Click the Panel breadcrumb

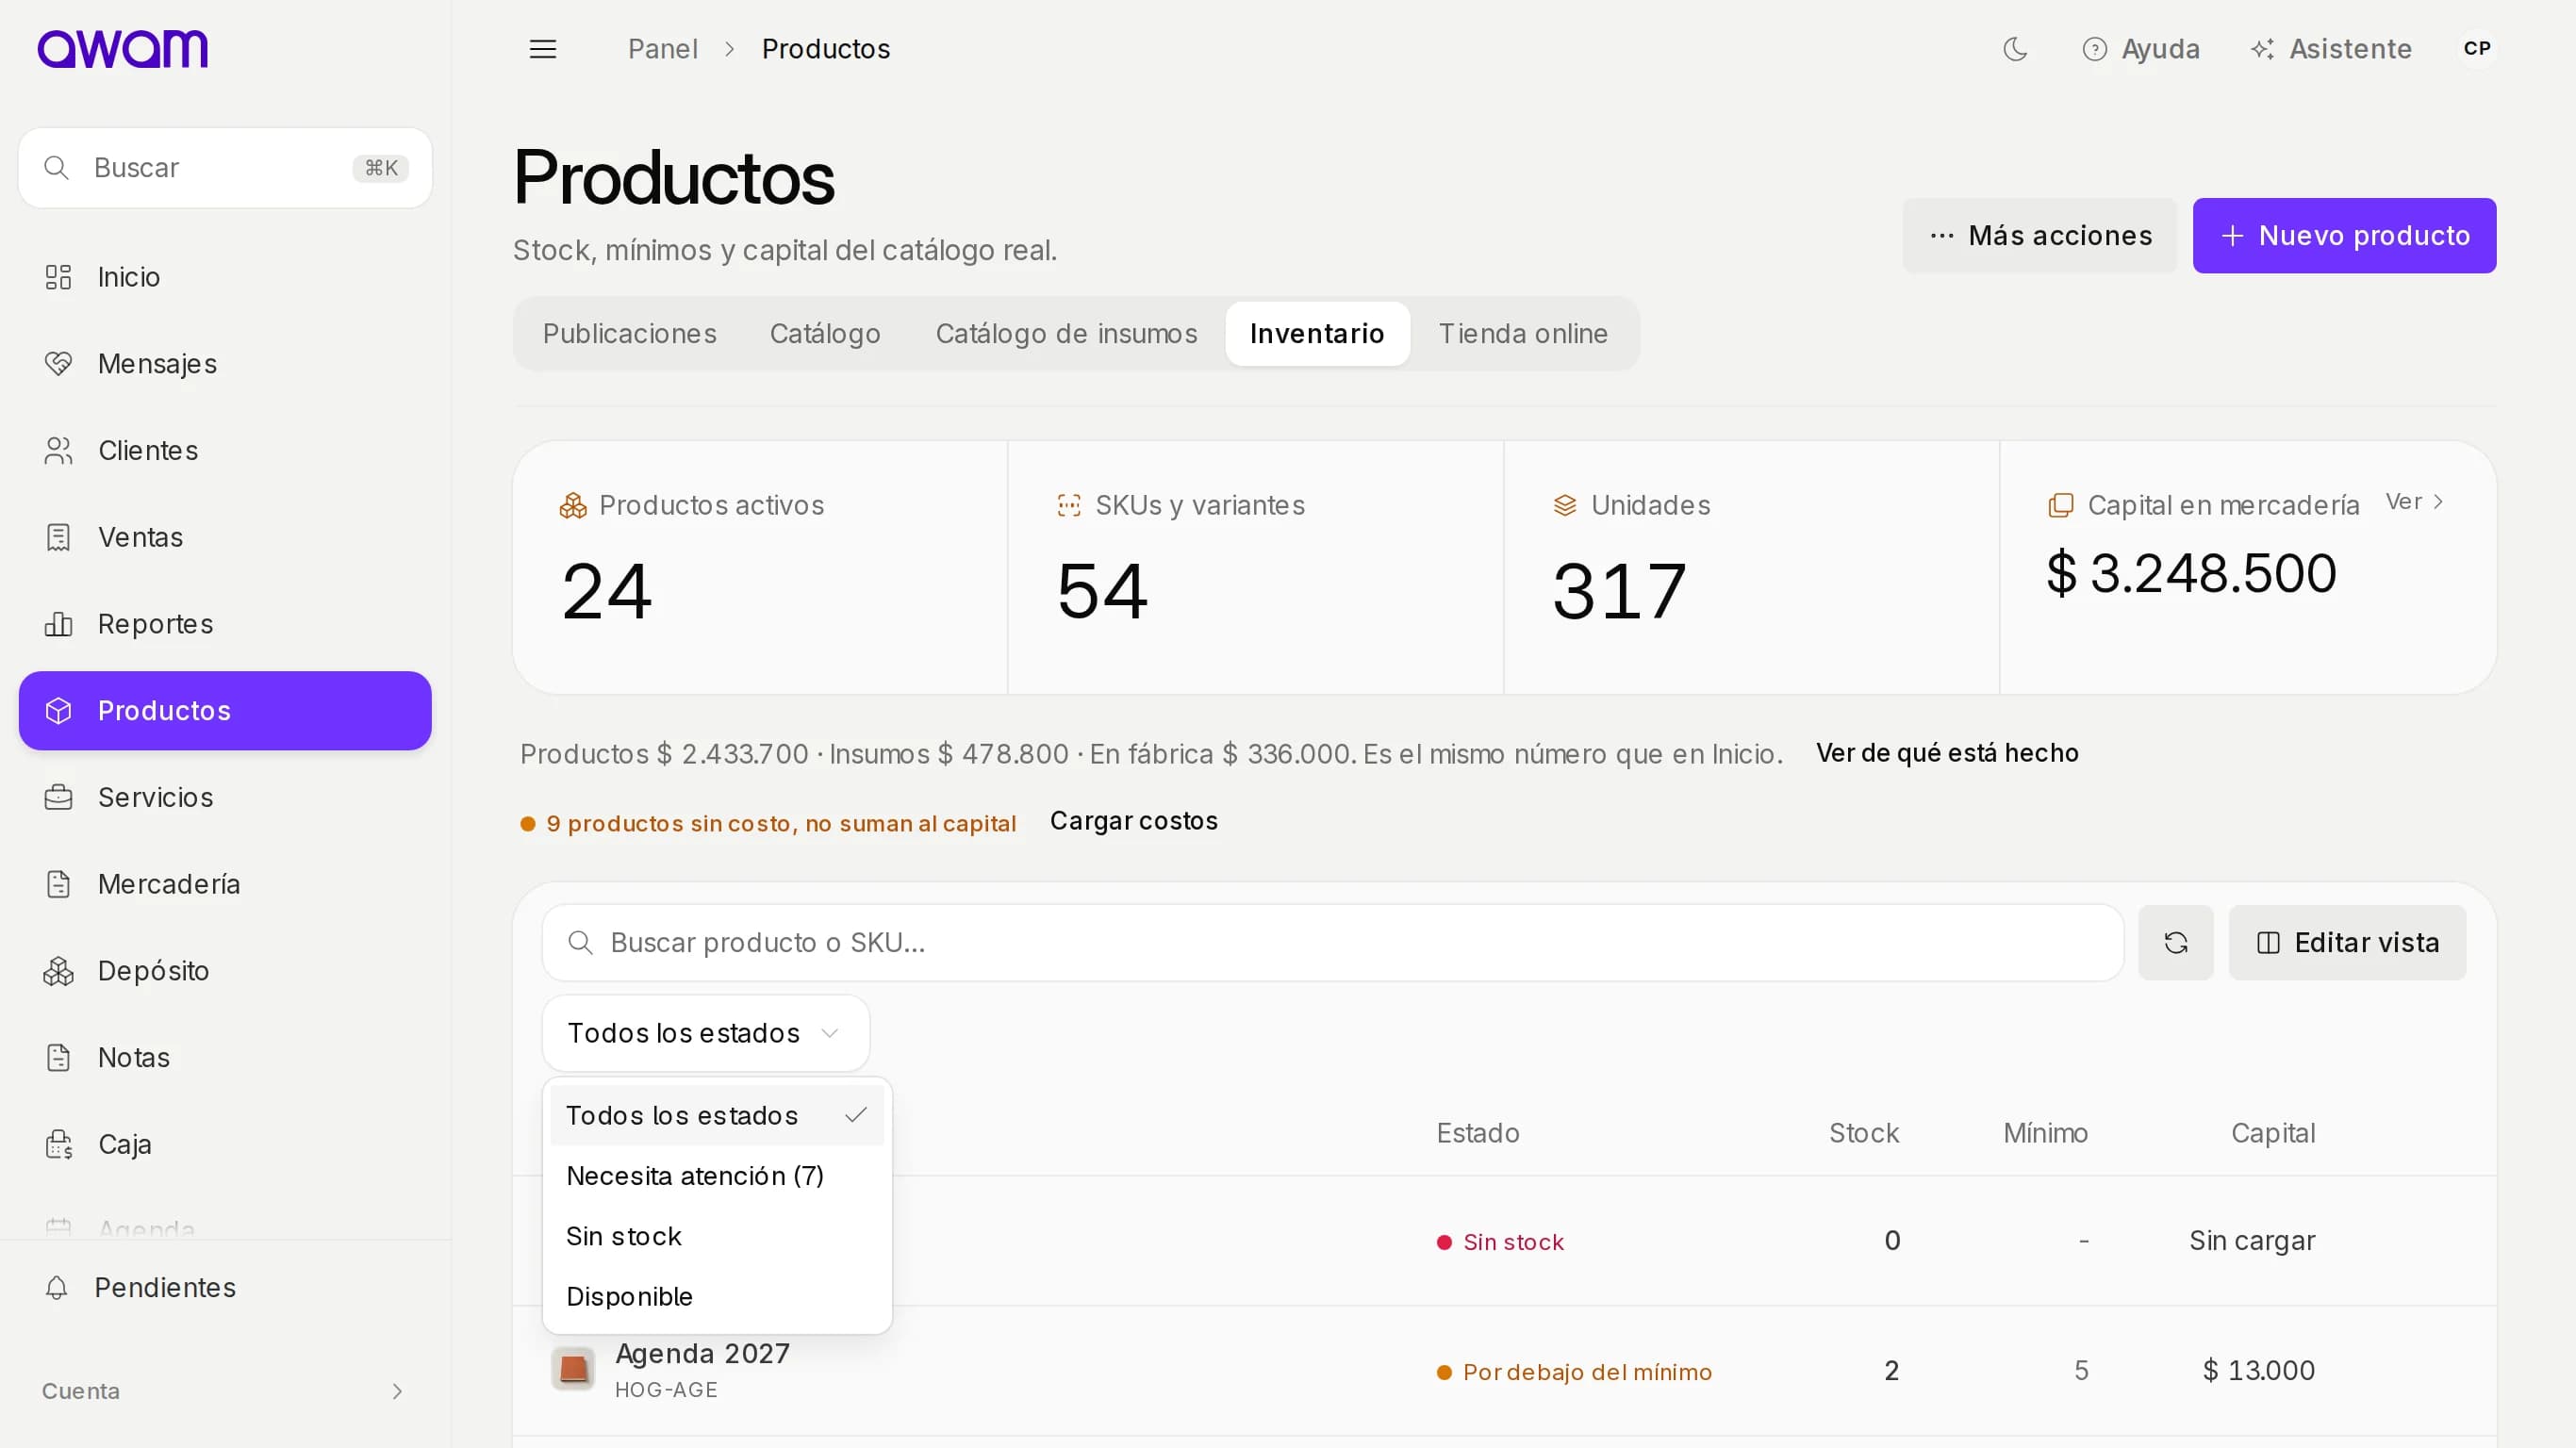tap(662, 49)
